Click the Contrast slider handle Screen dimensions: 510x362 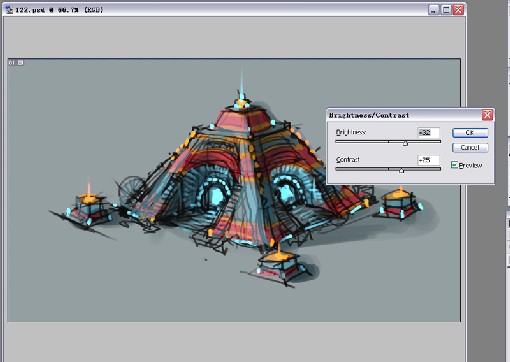pos(401,170)
